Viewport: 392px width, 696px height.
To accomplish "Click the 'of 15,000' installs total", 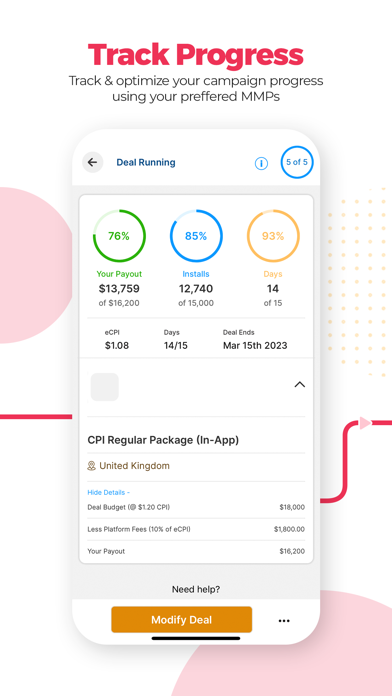I will pyautogui.click(x=196, y=303).
